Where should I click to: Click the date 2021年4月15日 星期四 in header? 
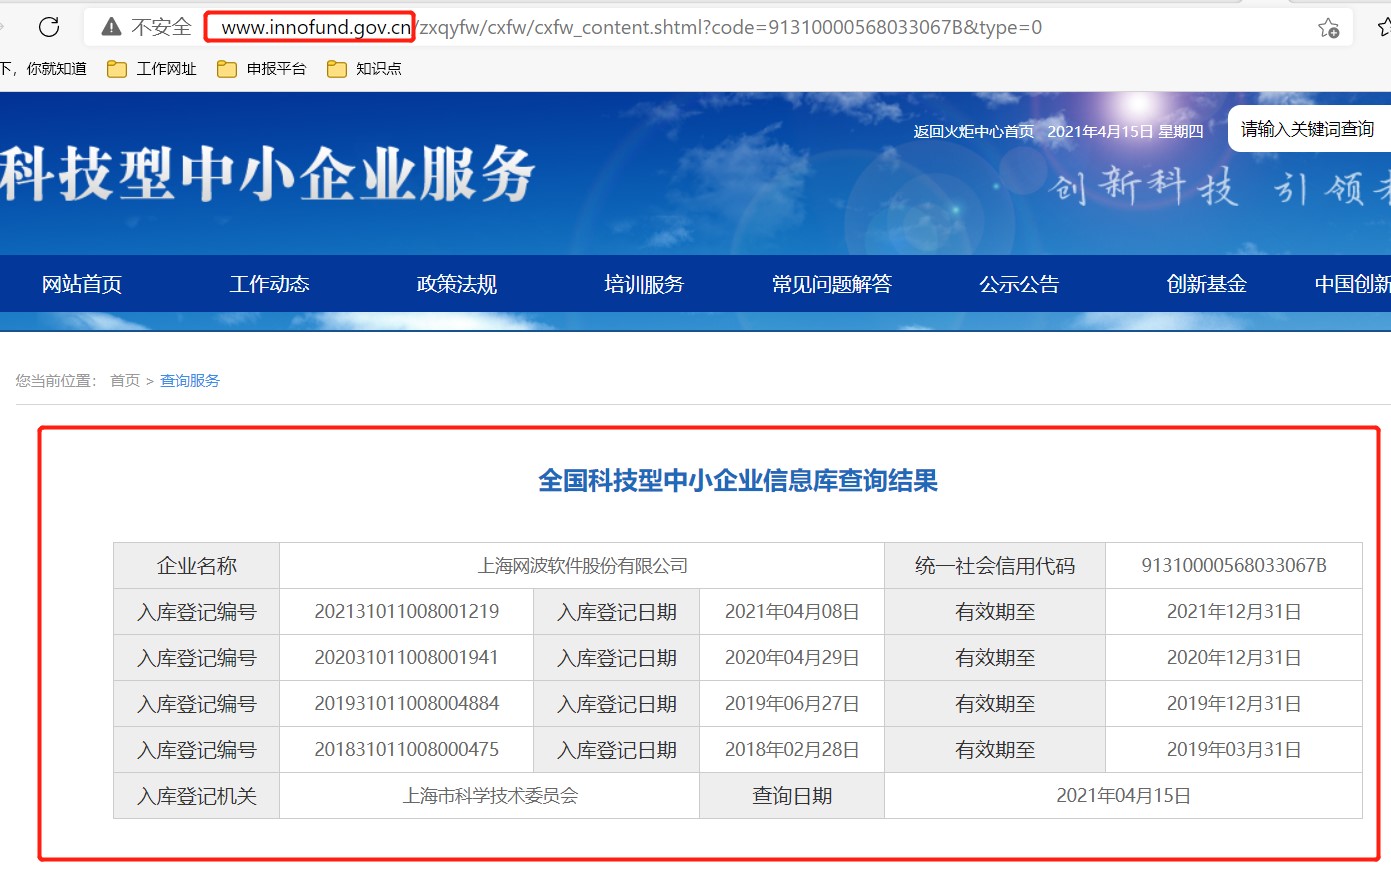(x=1125, y=132)
